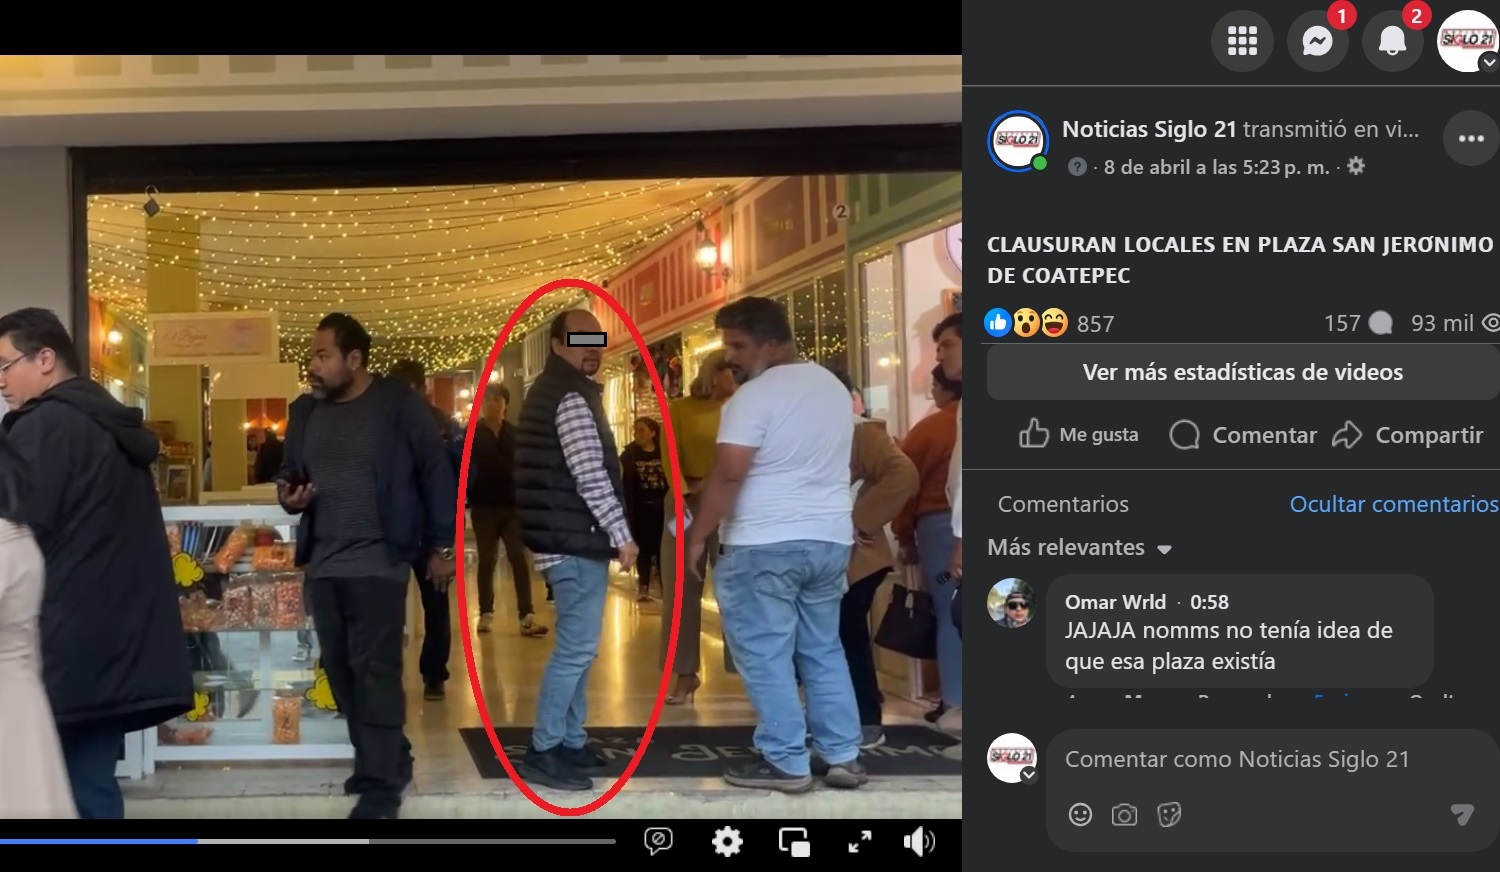
Task: Enter fullscreen video mode
Action: click(x=859, y=842)
